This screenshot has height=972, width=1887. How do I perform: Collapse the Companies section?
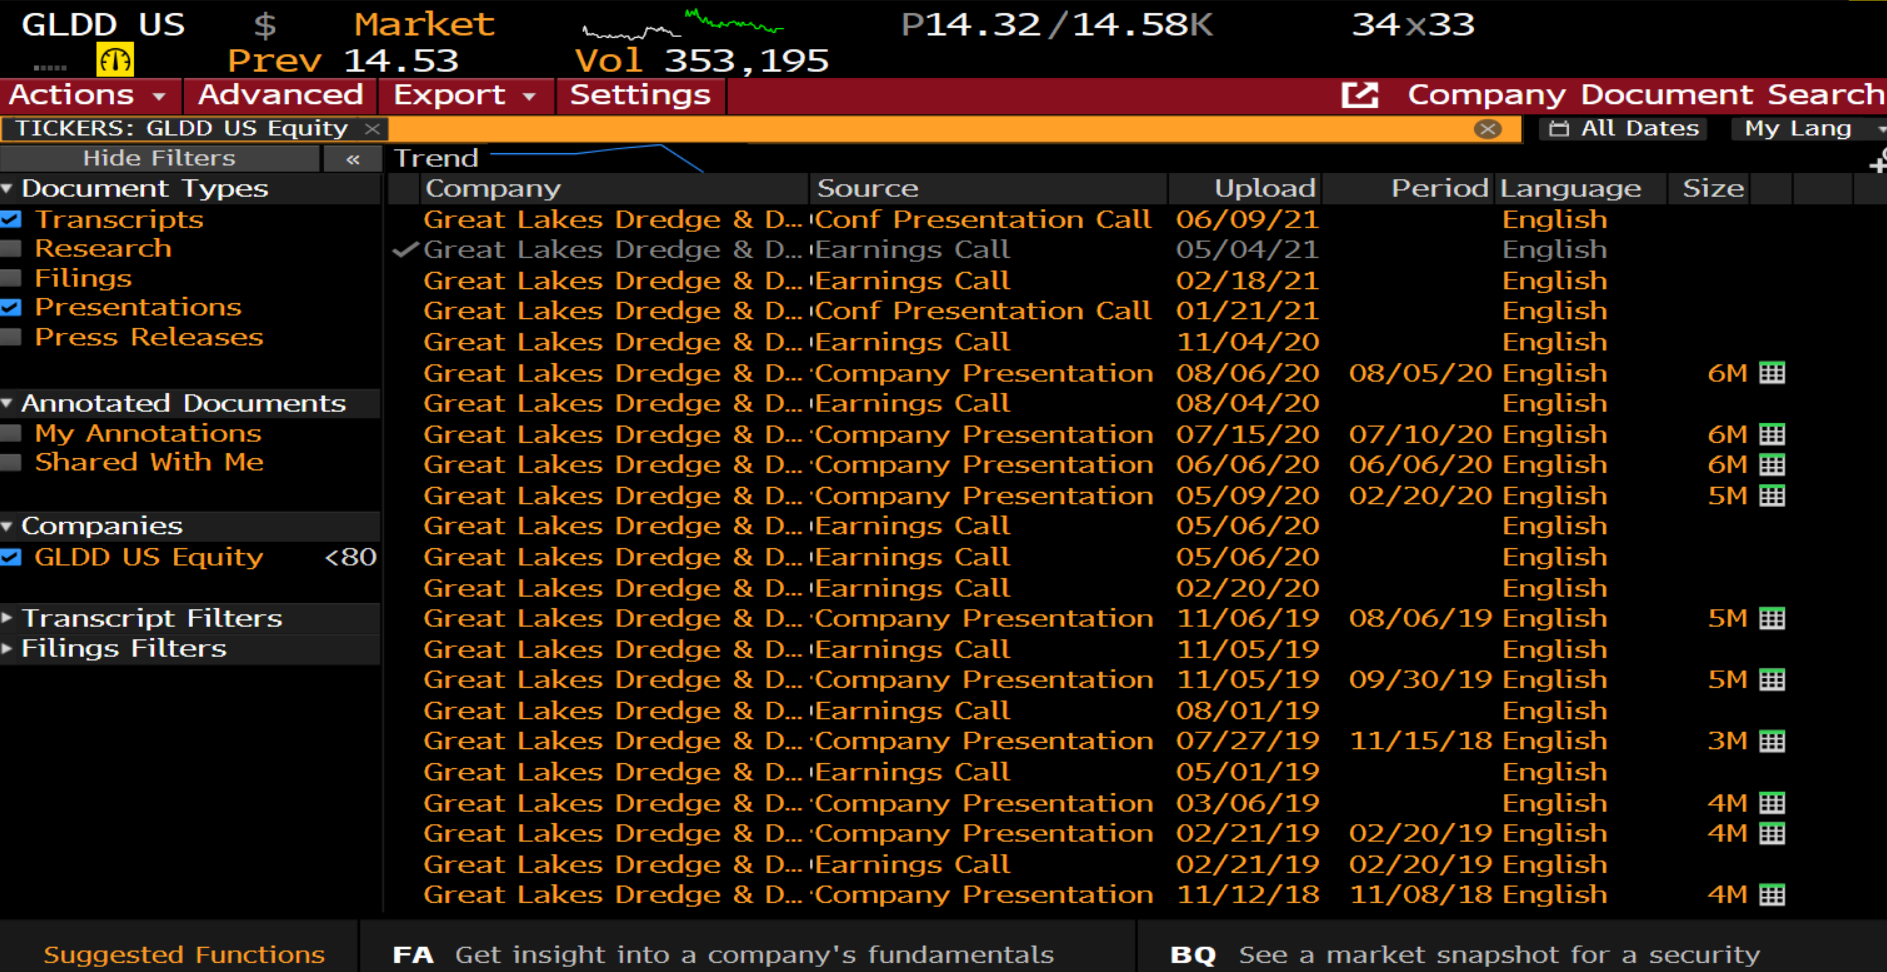pos(7,526)
